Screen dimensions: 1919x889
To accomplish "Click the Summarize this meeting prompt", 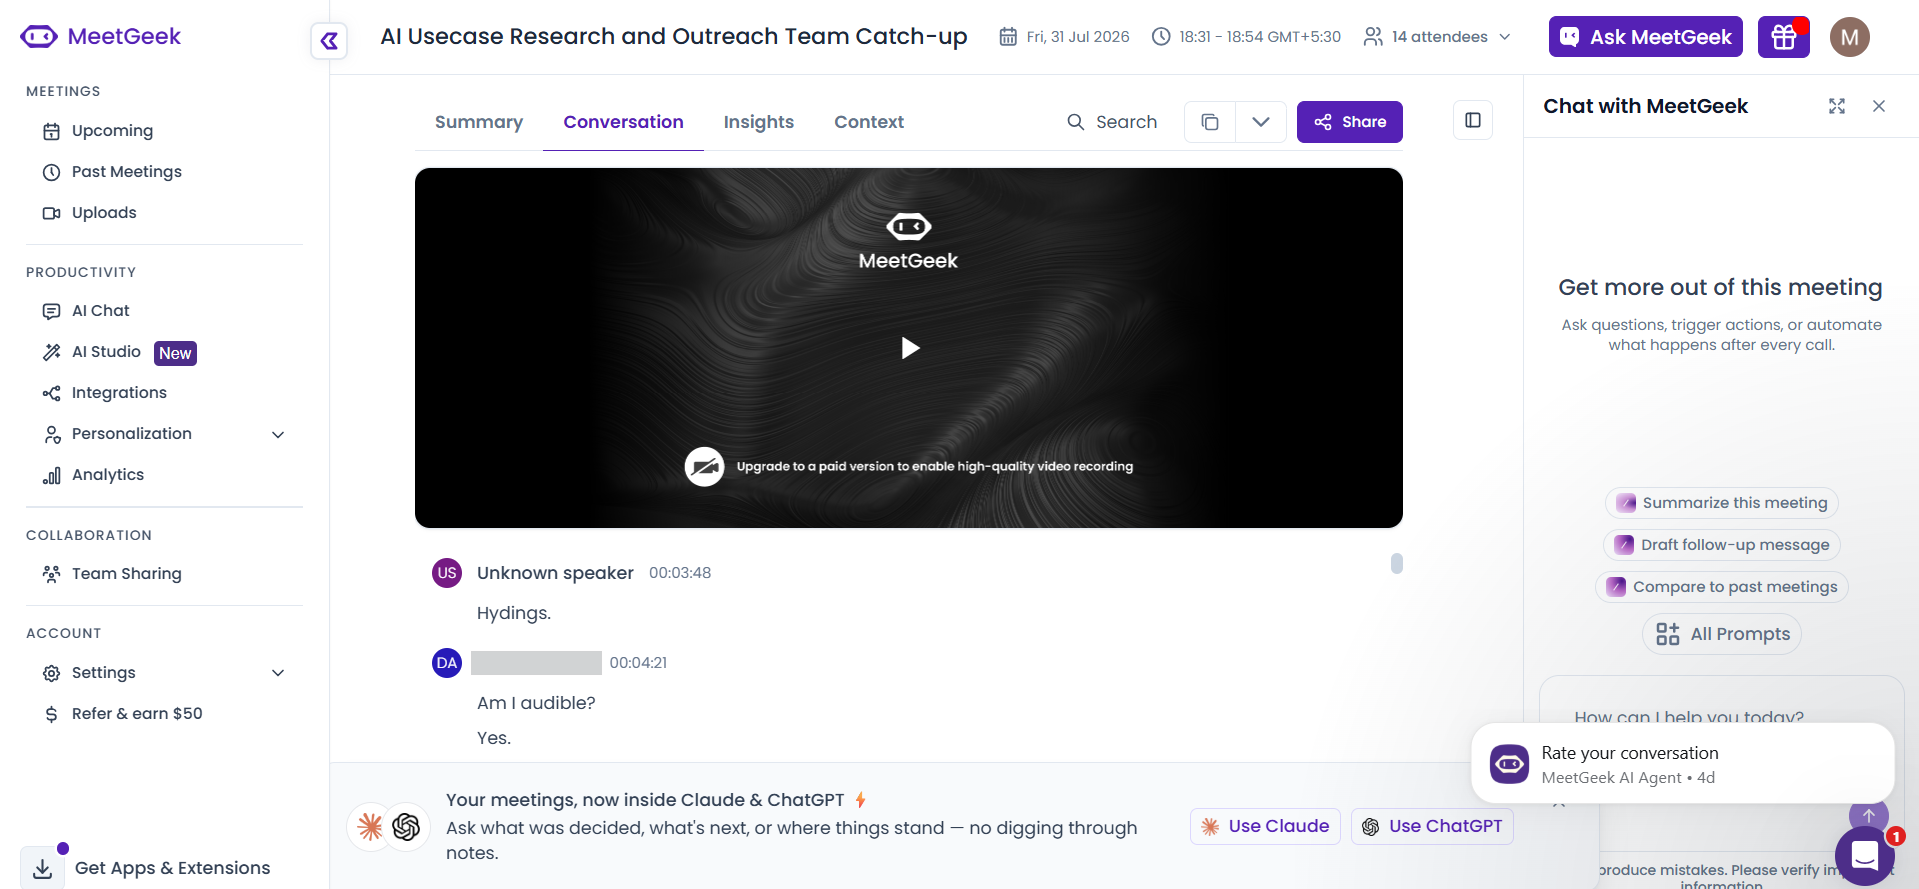I will pyautogui.click(x=1722, y=503).
